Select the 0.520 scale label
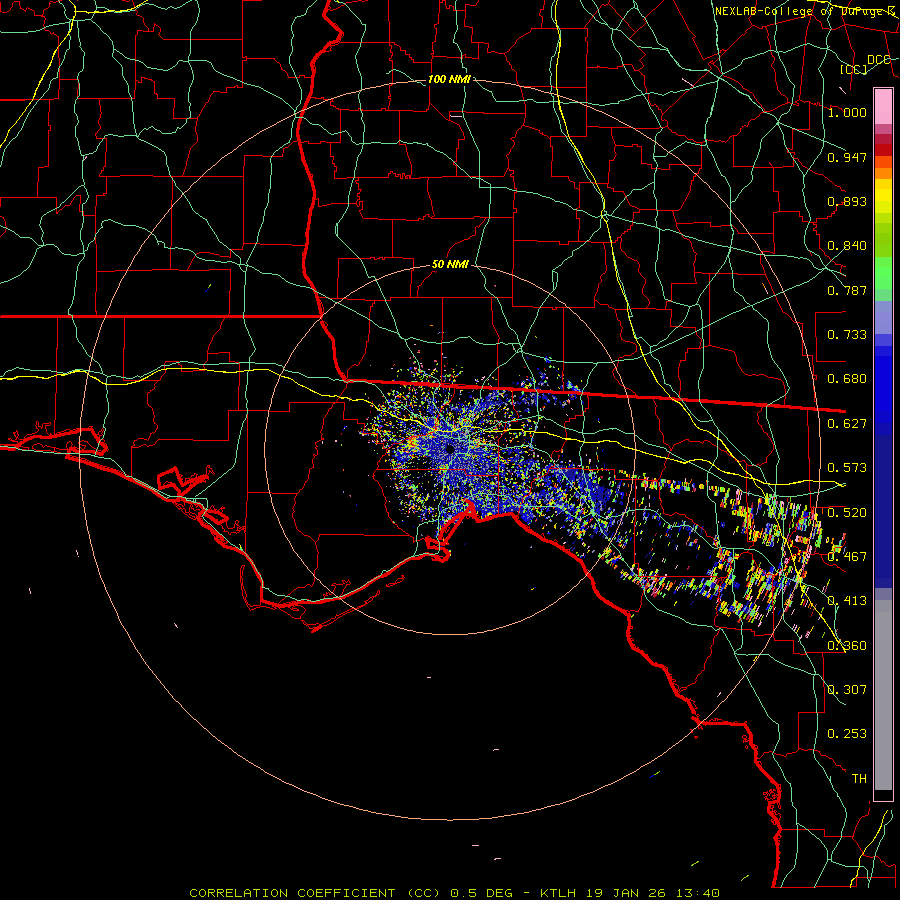 pos(847,512)
